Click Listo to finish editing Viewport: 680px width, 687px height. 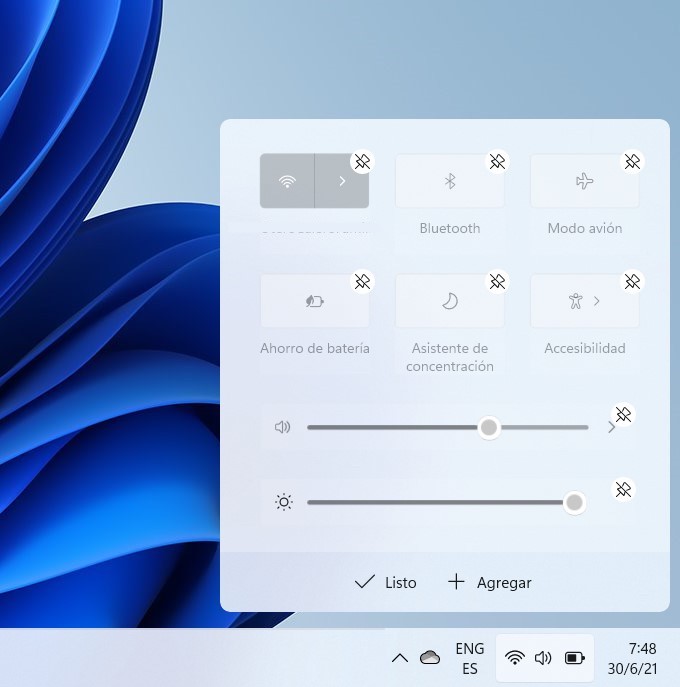(x=386, y=582)
